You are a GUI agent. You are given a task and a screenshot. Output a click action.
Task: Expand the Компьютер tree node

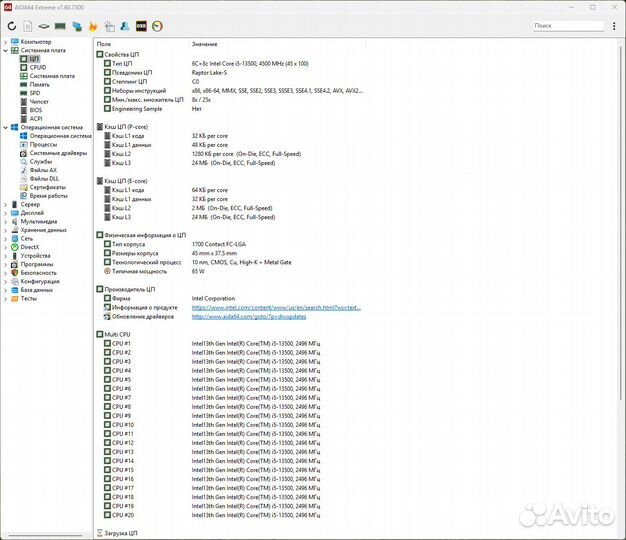coord(5,41)
